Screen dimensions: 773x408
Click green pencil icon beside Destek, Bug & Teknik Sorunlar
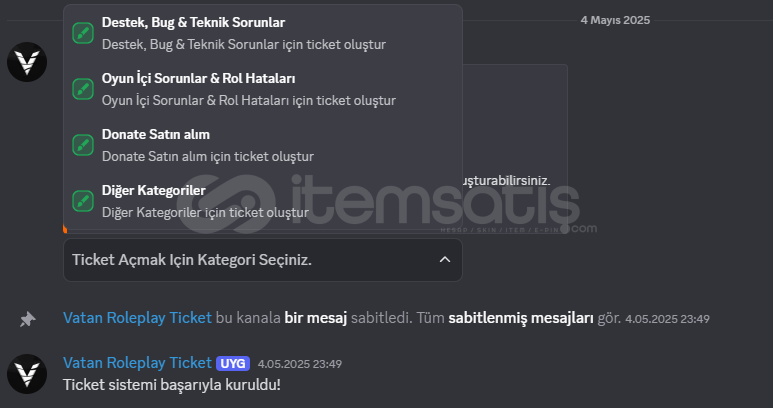[83, 33]
